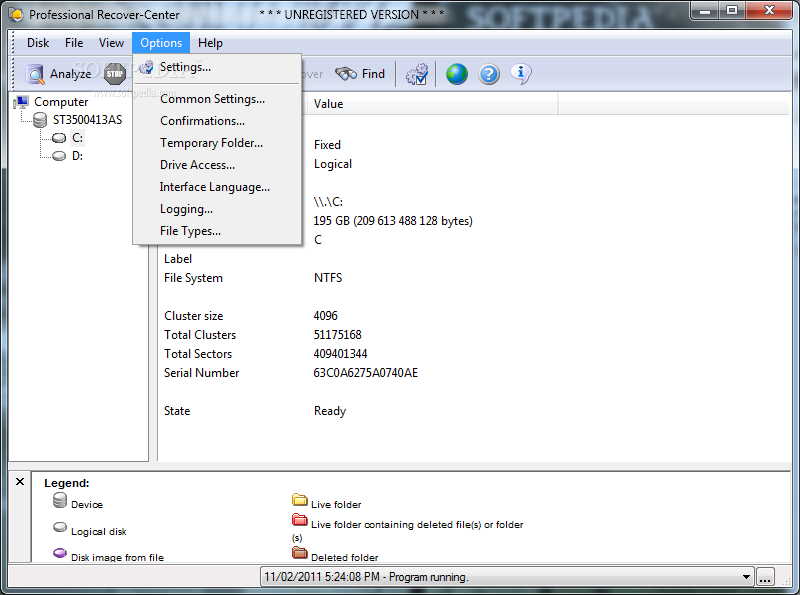Screen dimensions: 800x595
Task: Open settings via gears checkmark toolbar icon
Action: point(417,75)
